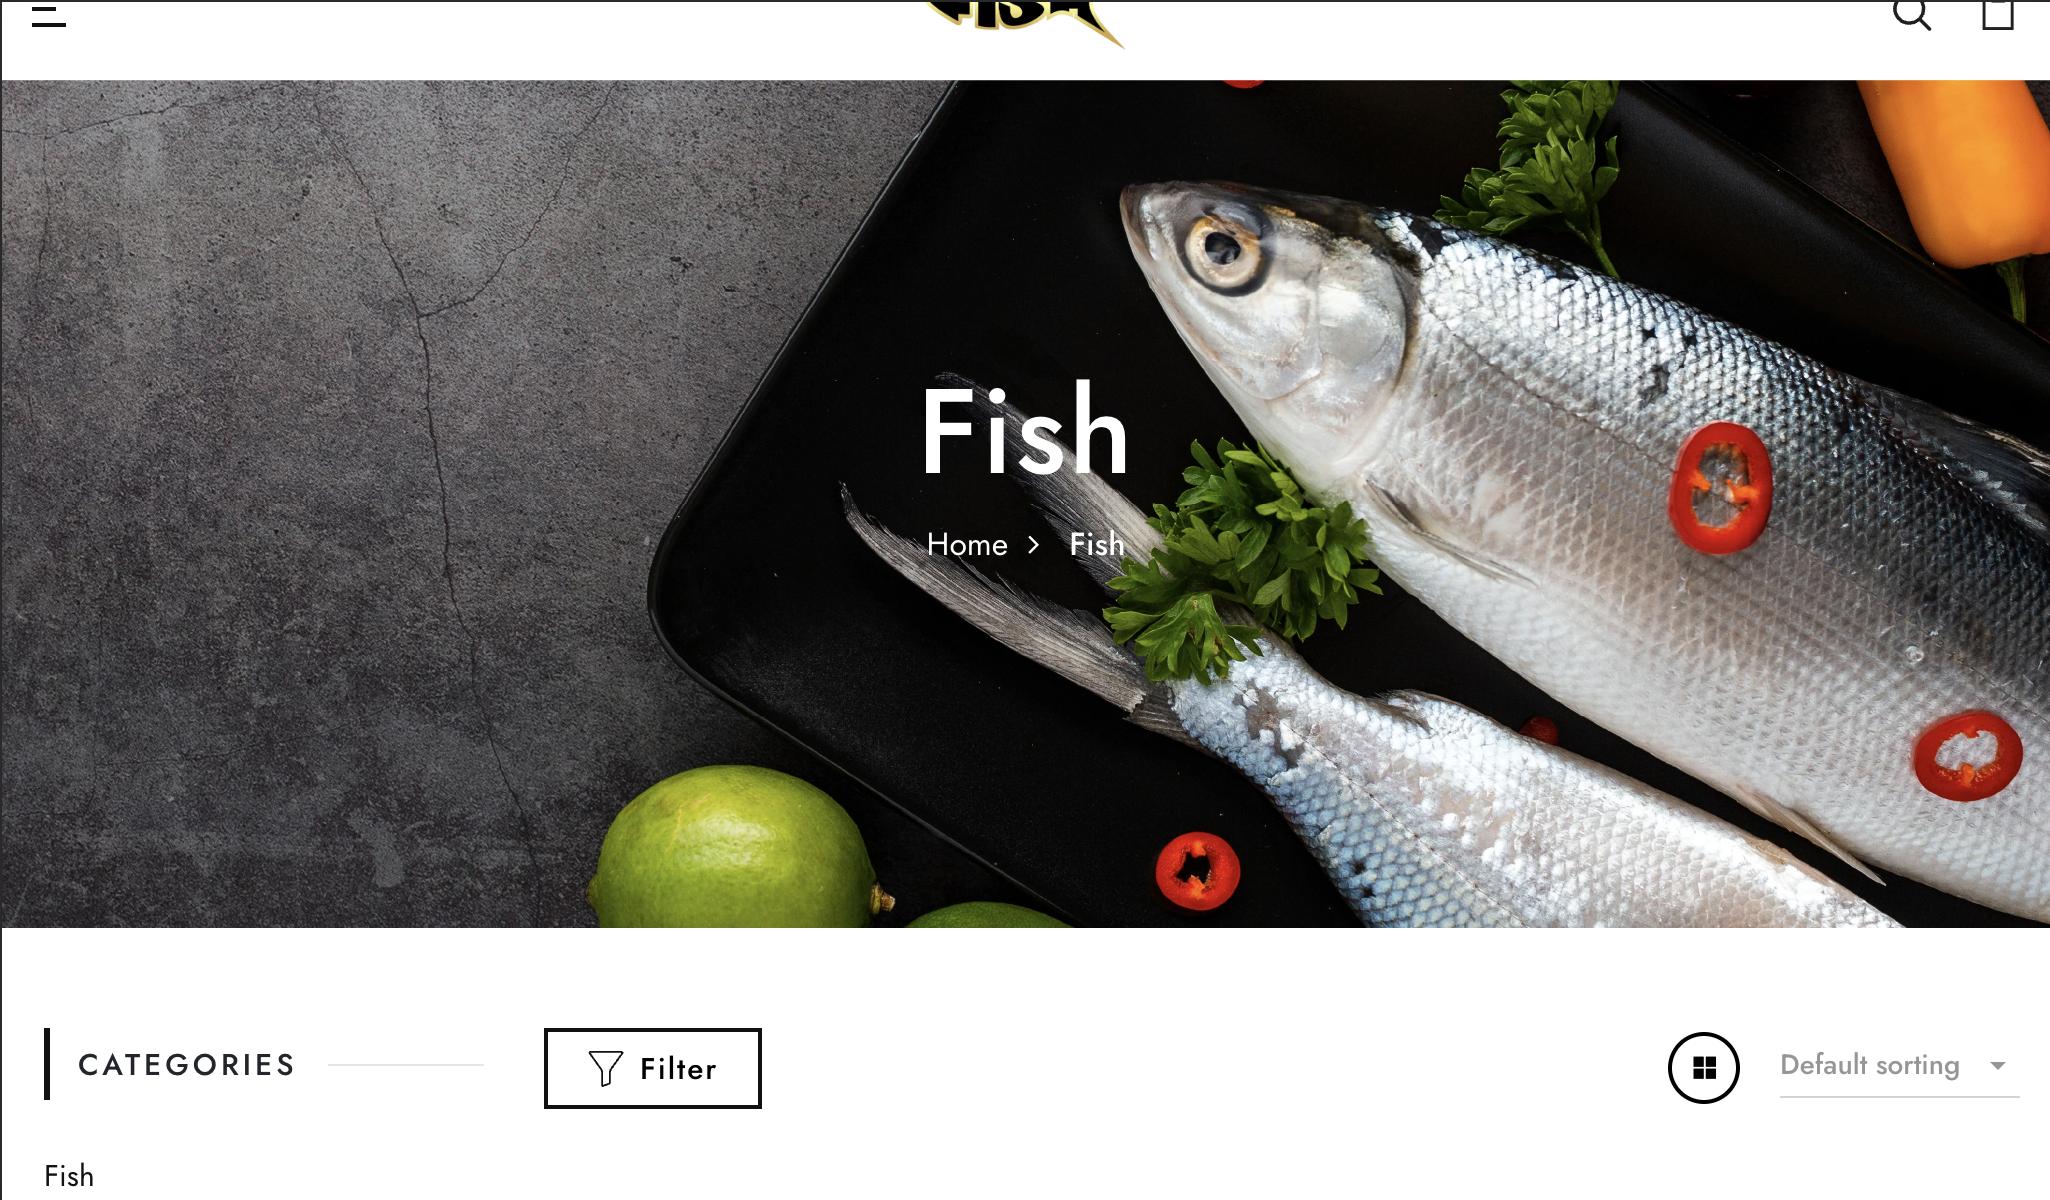The image size is (2050, 1200).
Task: Click the green lime in the banner
Action: [735, 848]
